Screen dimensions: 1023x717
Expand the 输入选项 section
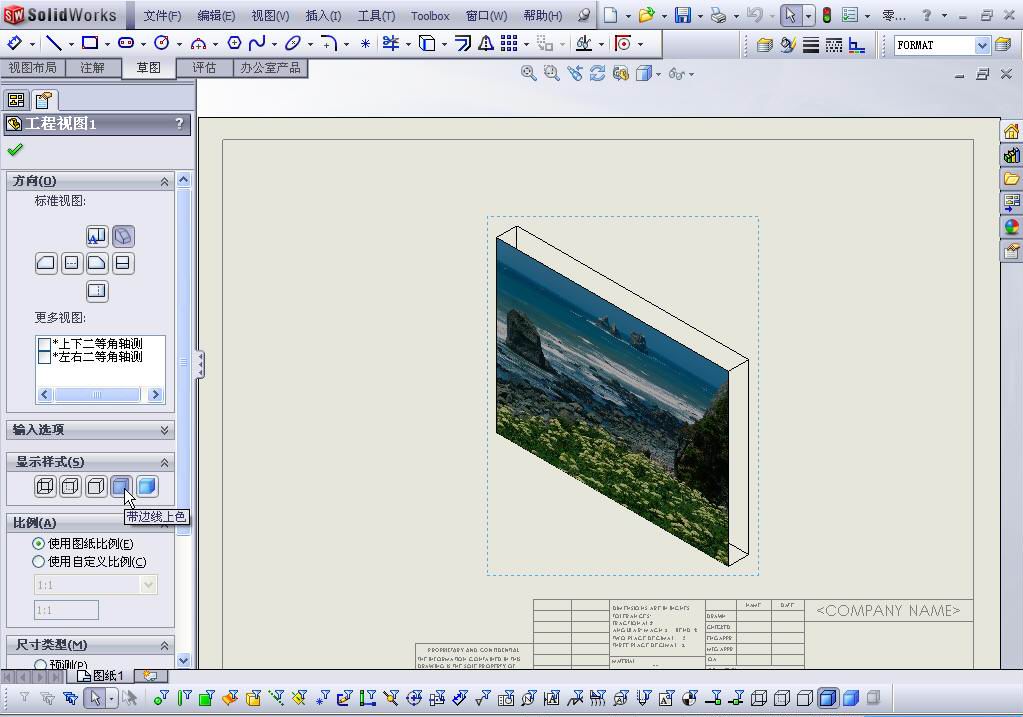[x=164, y=430]
